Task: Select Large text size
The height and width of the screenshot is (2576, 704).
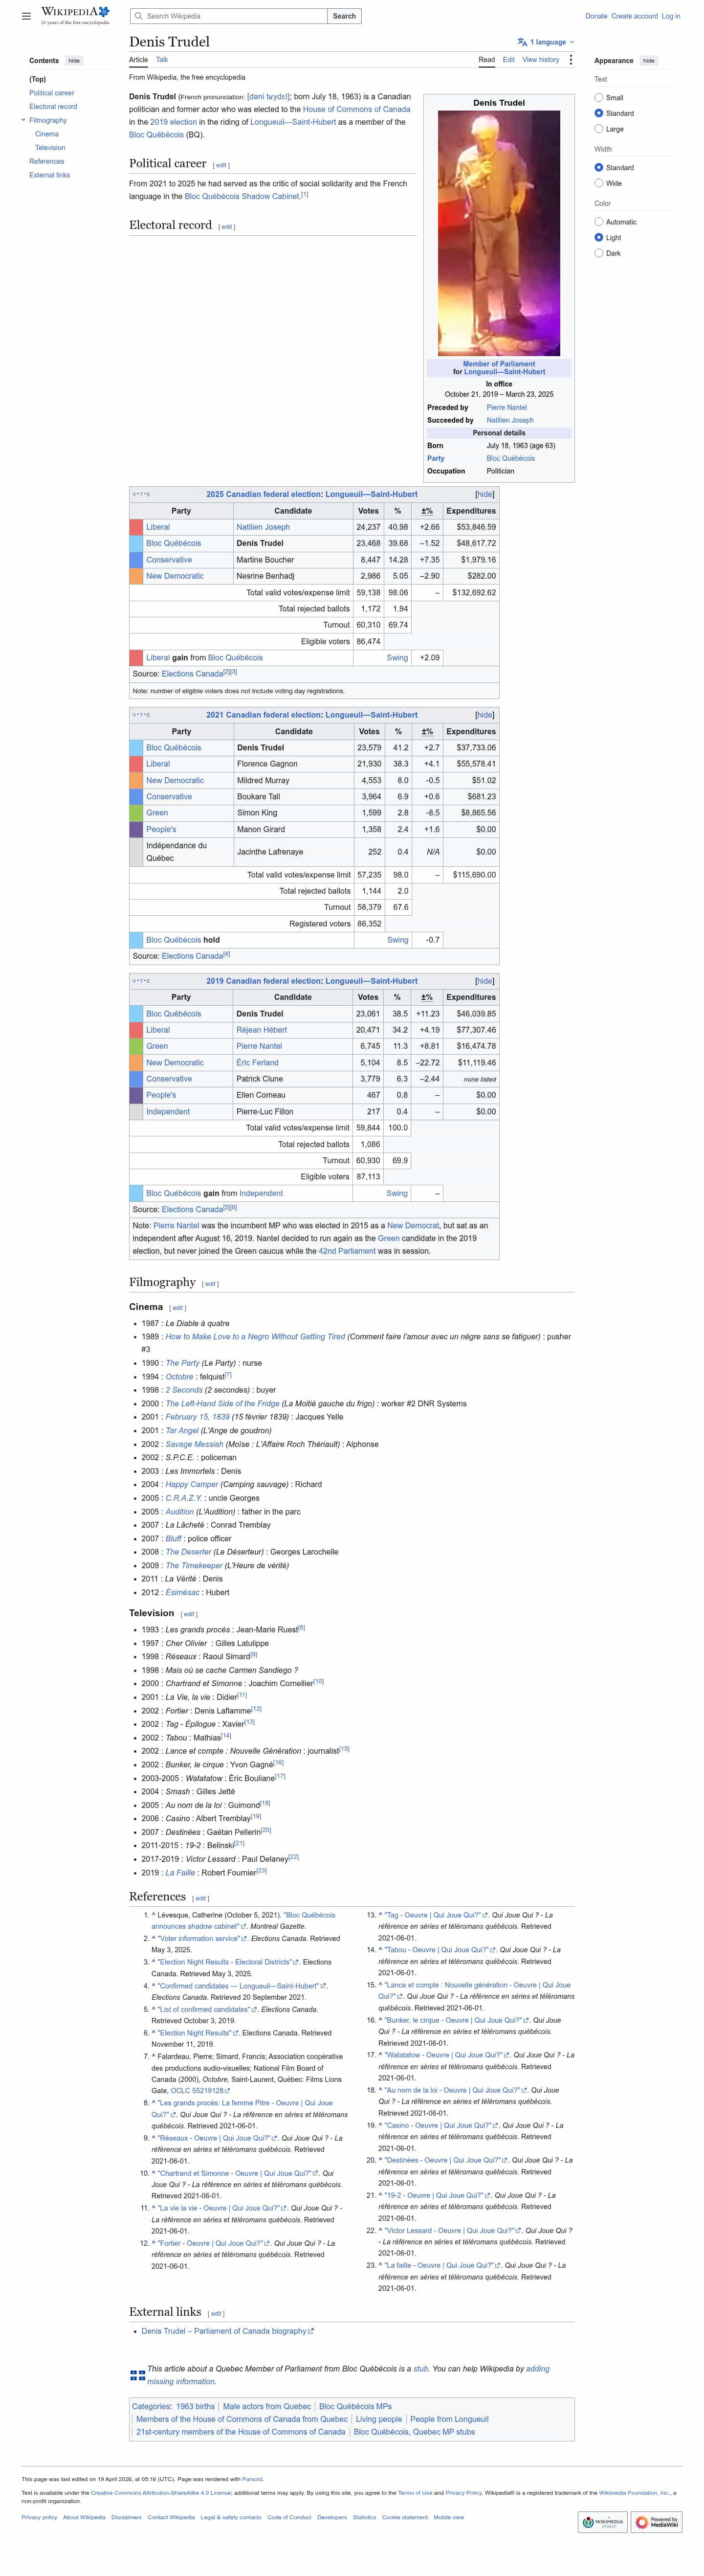Action: (598, 129)
